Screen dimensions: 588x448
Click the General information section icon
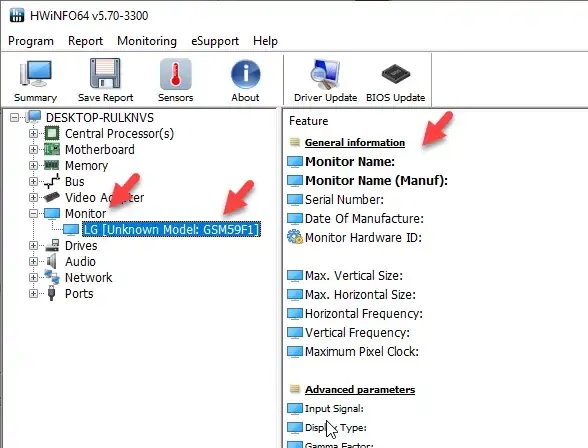pyautogui.click(x=295, y=142)
